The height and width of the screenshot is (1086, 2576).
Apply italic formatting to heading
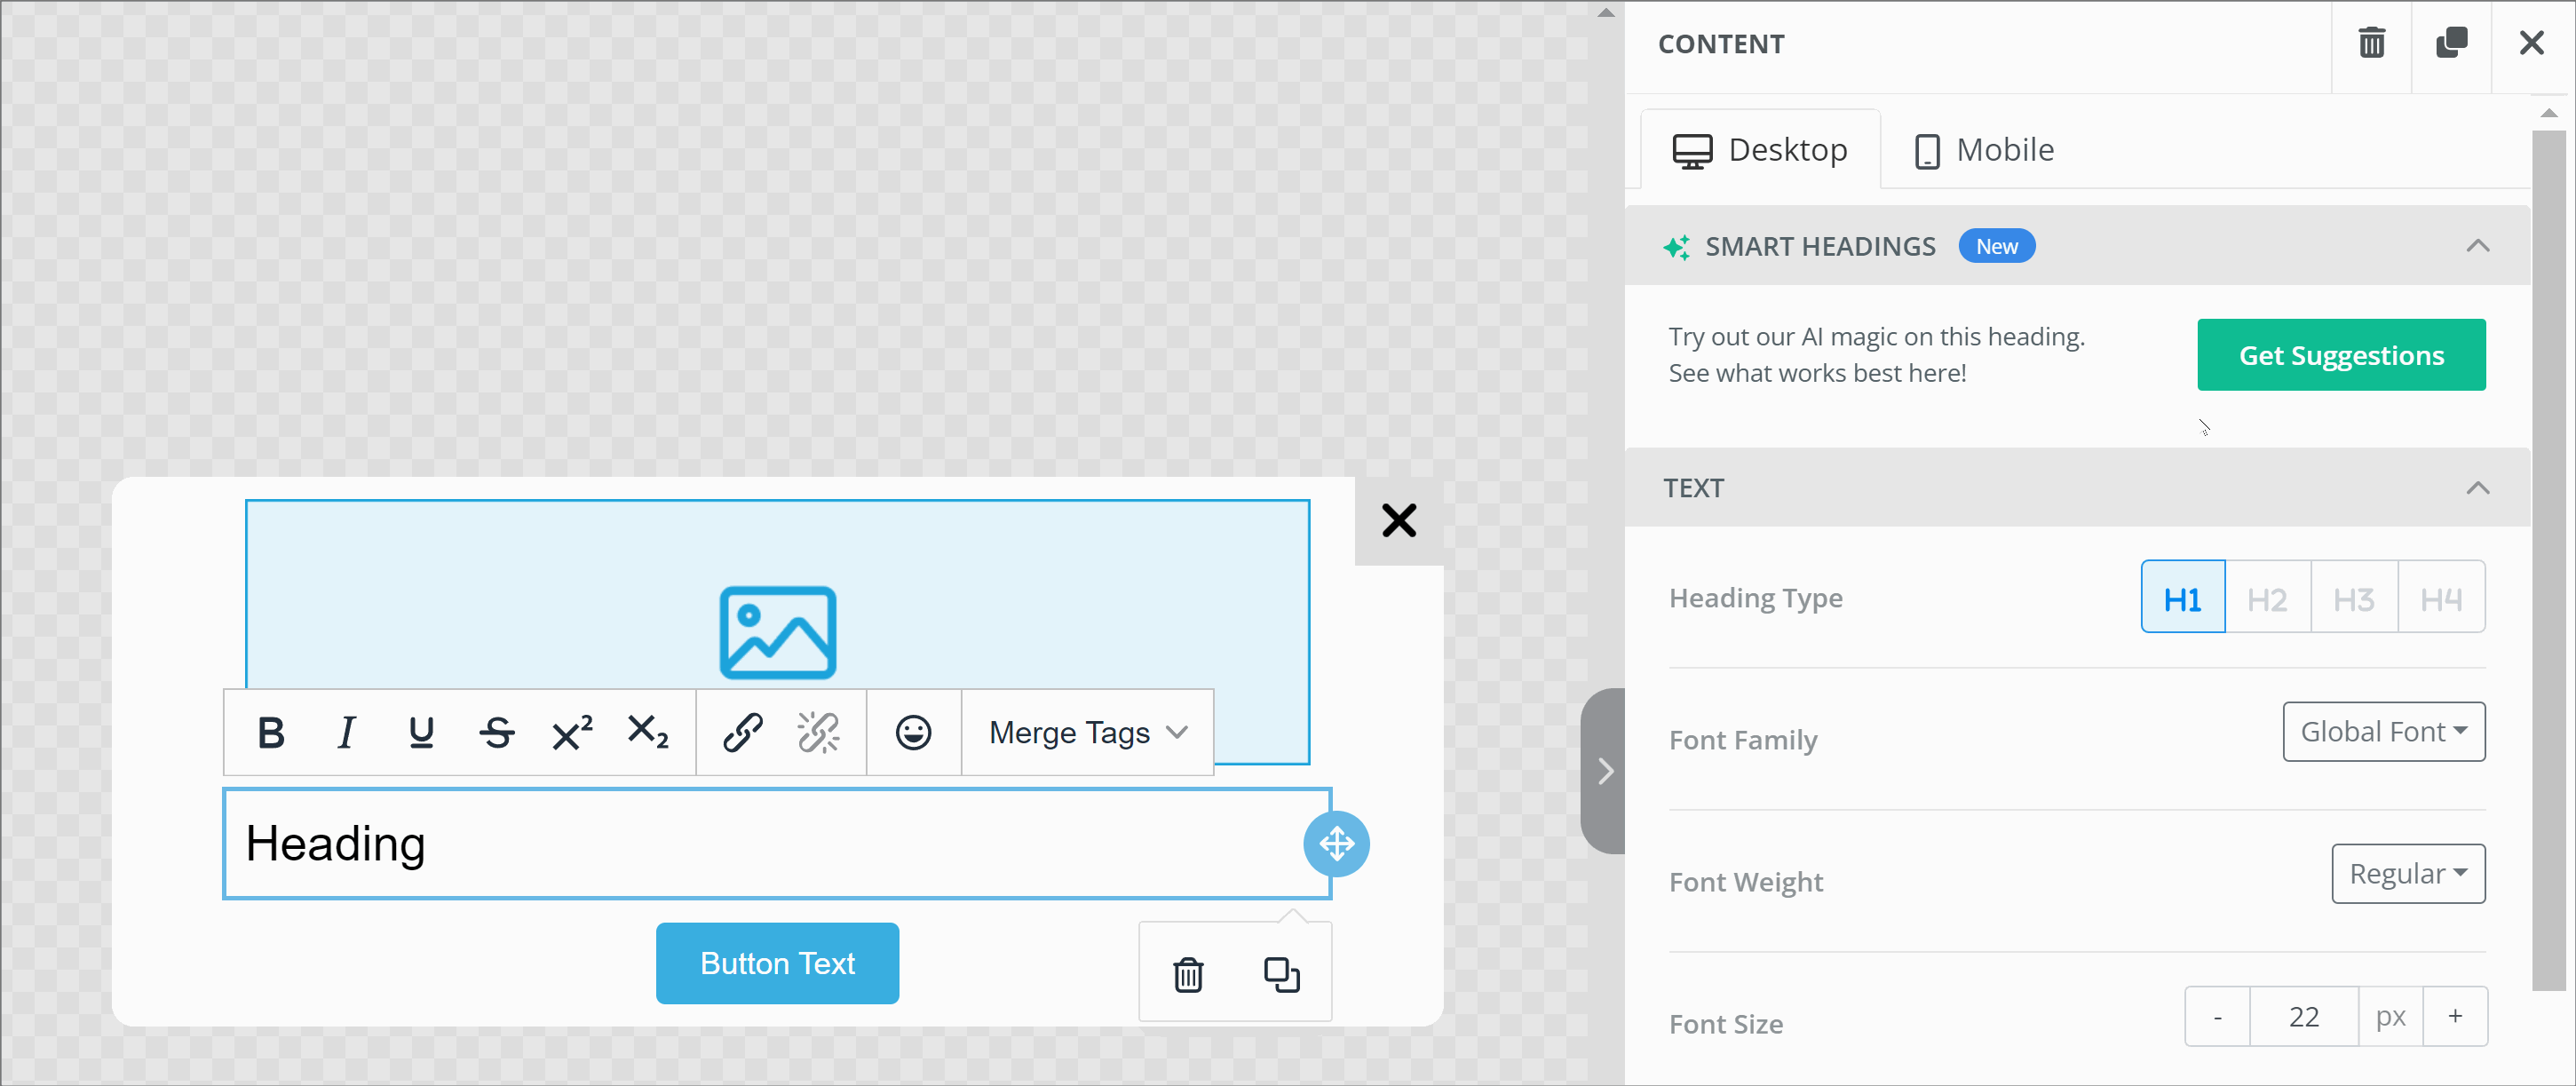coord(346,732)
